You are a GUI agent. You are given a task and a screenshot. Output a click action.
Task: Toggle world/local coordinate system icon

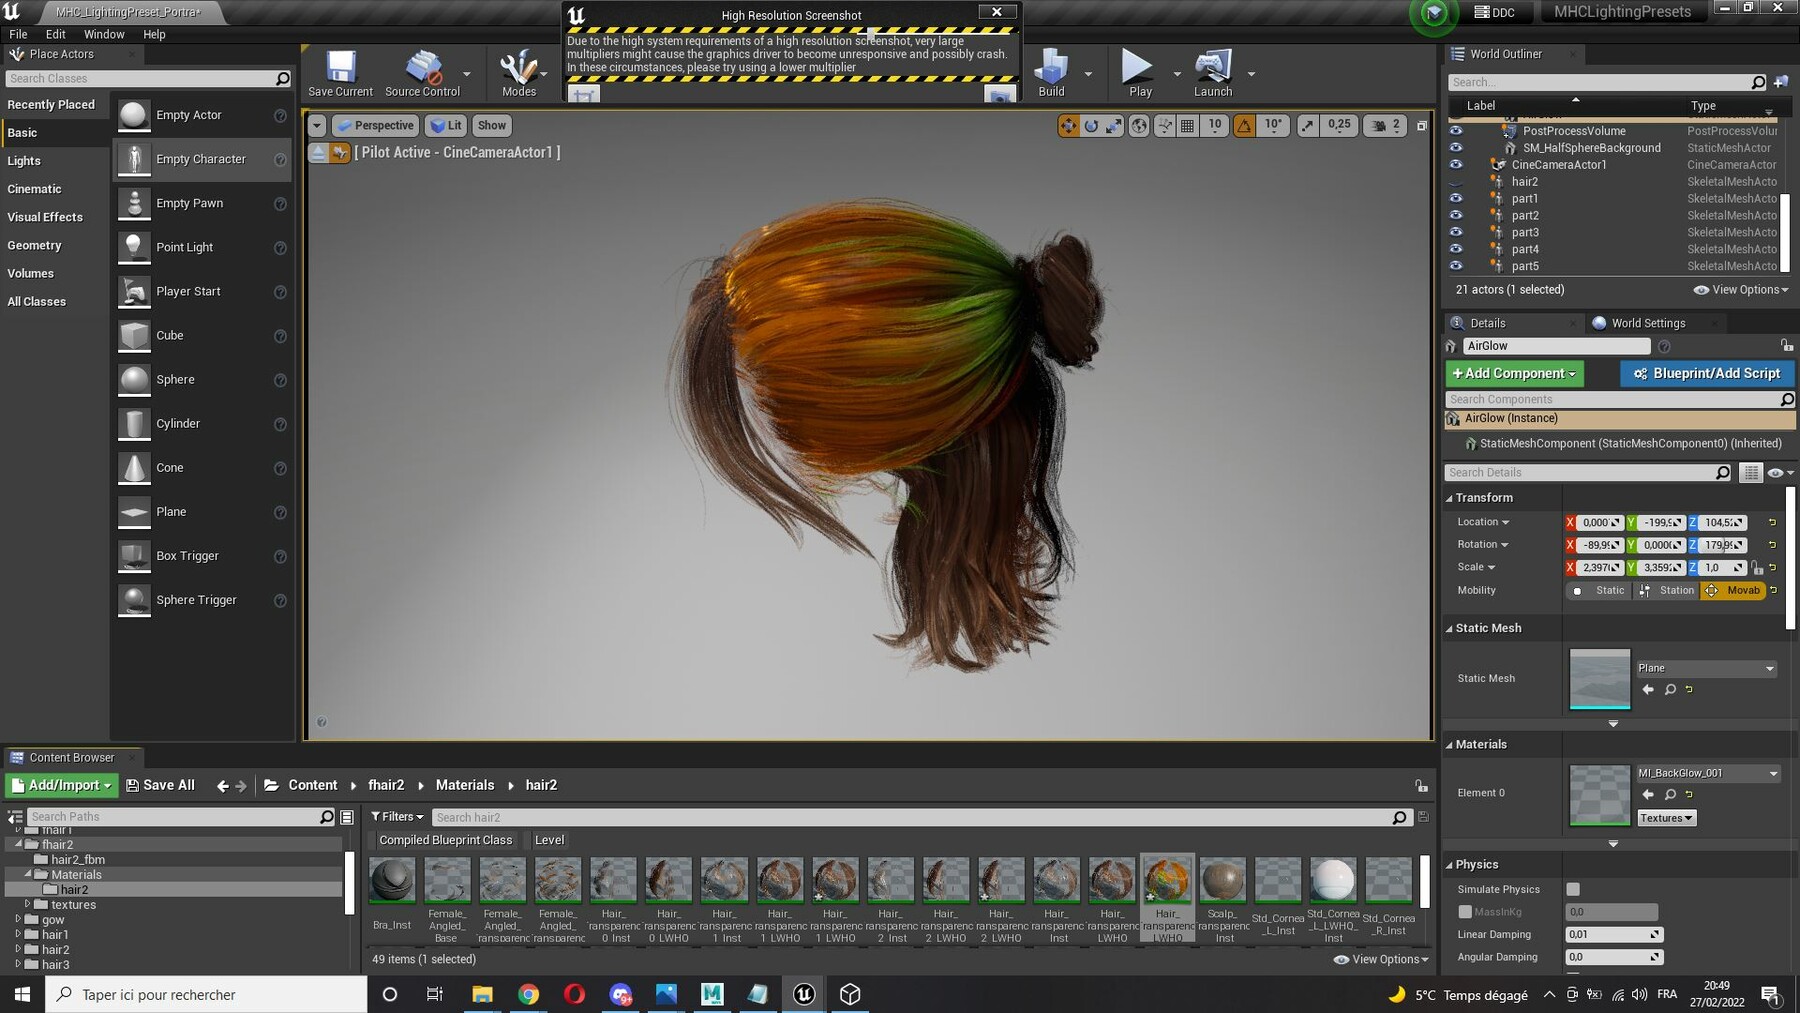[x=1138, y=125]
